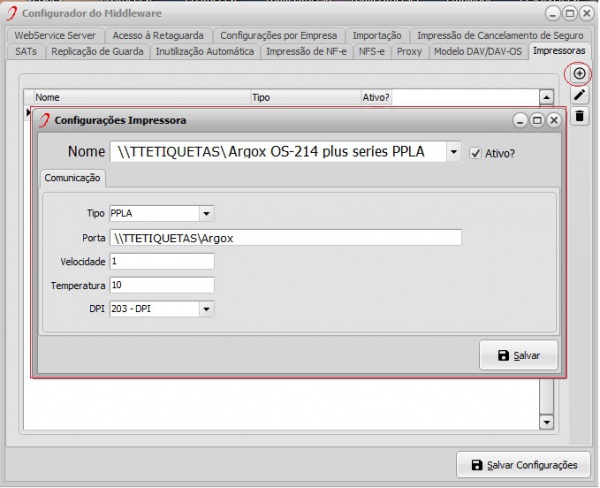Focus the Velocidade field

(162, 261)
